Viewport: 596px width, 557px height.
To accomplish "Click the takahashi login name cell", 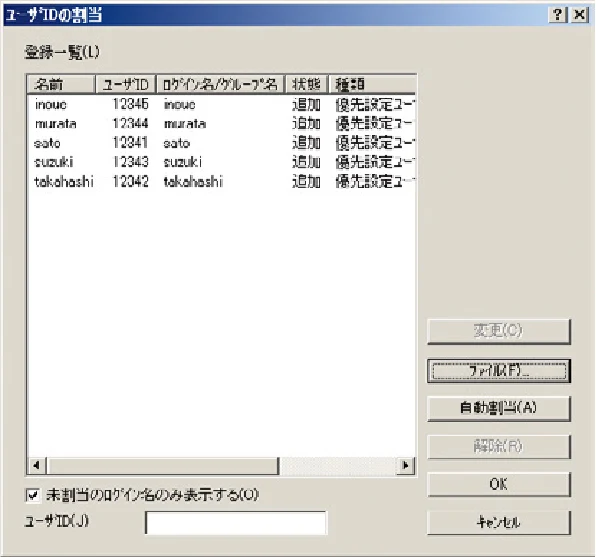I will [x=193, y=182].
